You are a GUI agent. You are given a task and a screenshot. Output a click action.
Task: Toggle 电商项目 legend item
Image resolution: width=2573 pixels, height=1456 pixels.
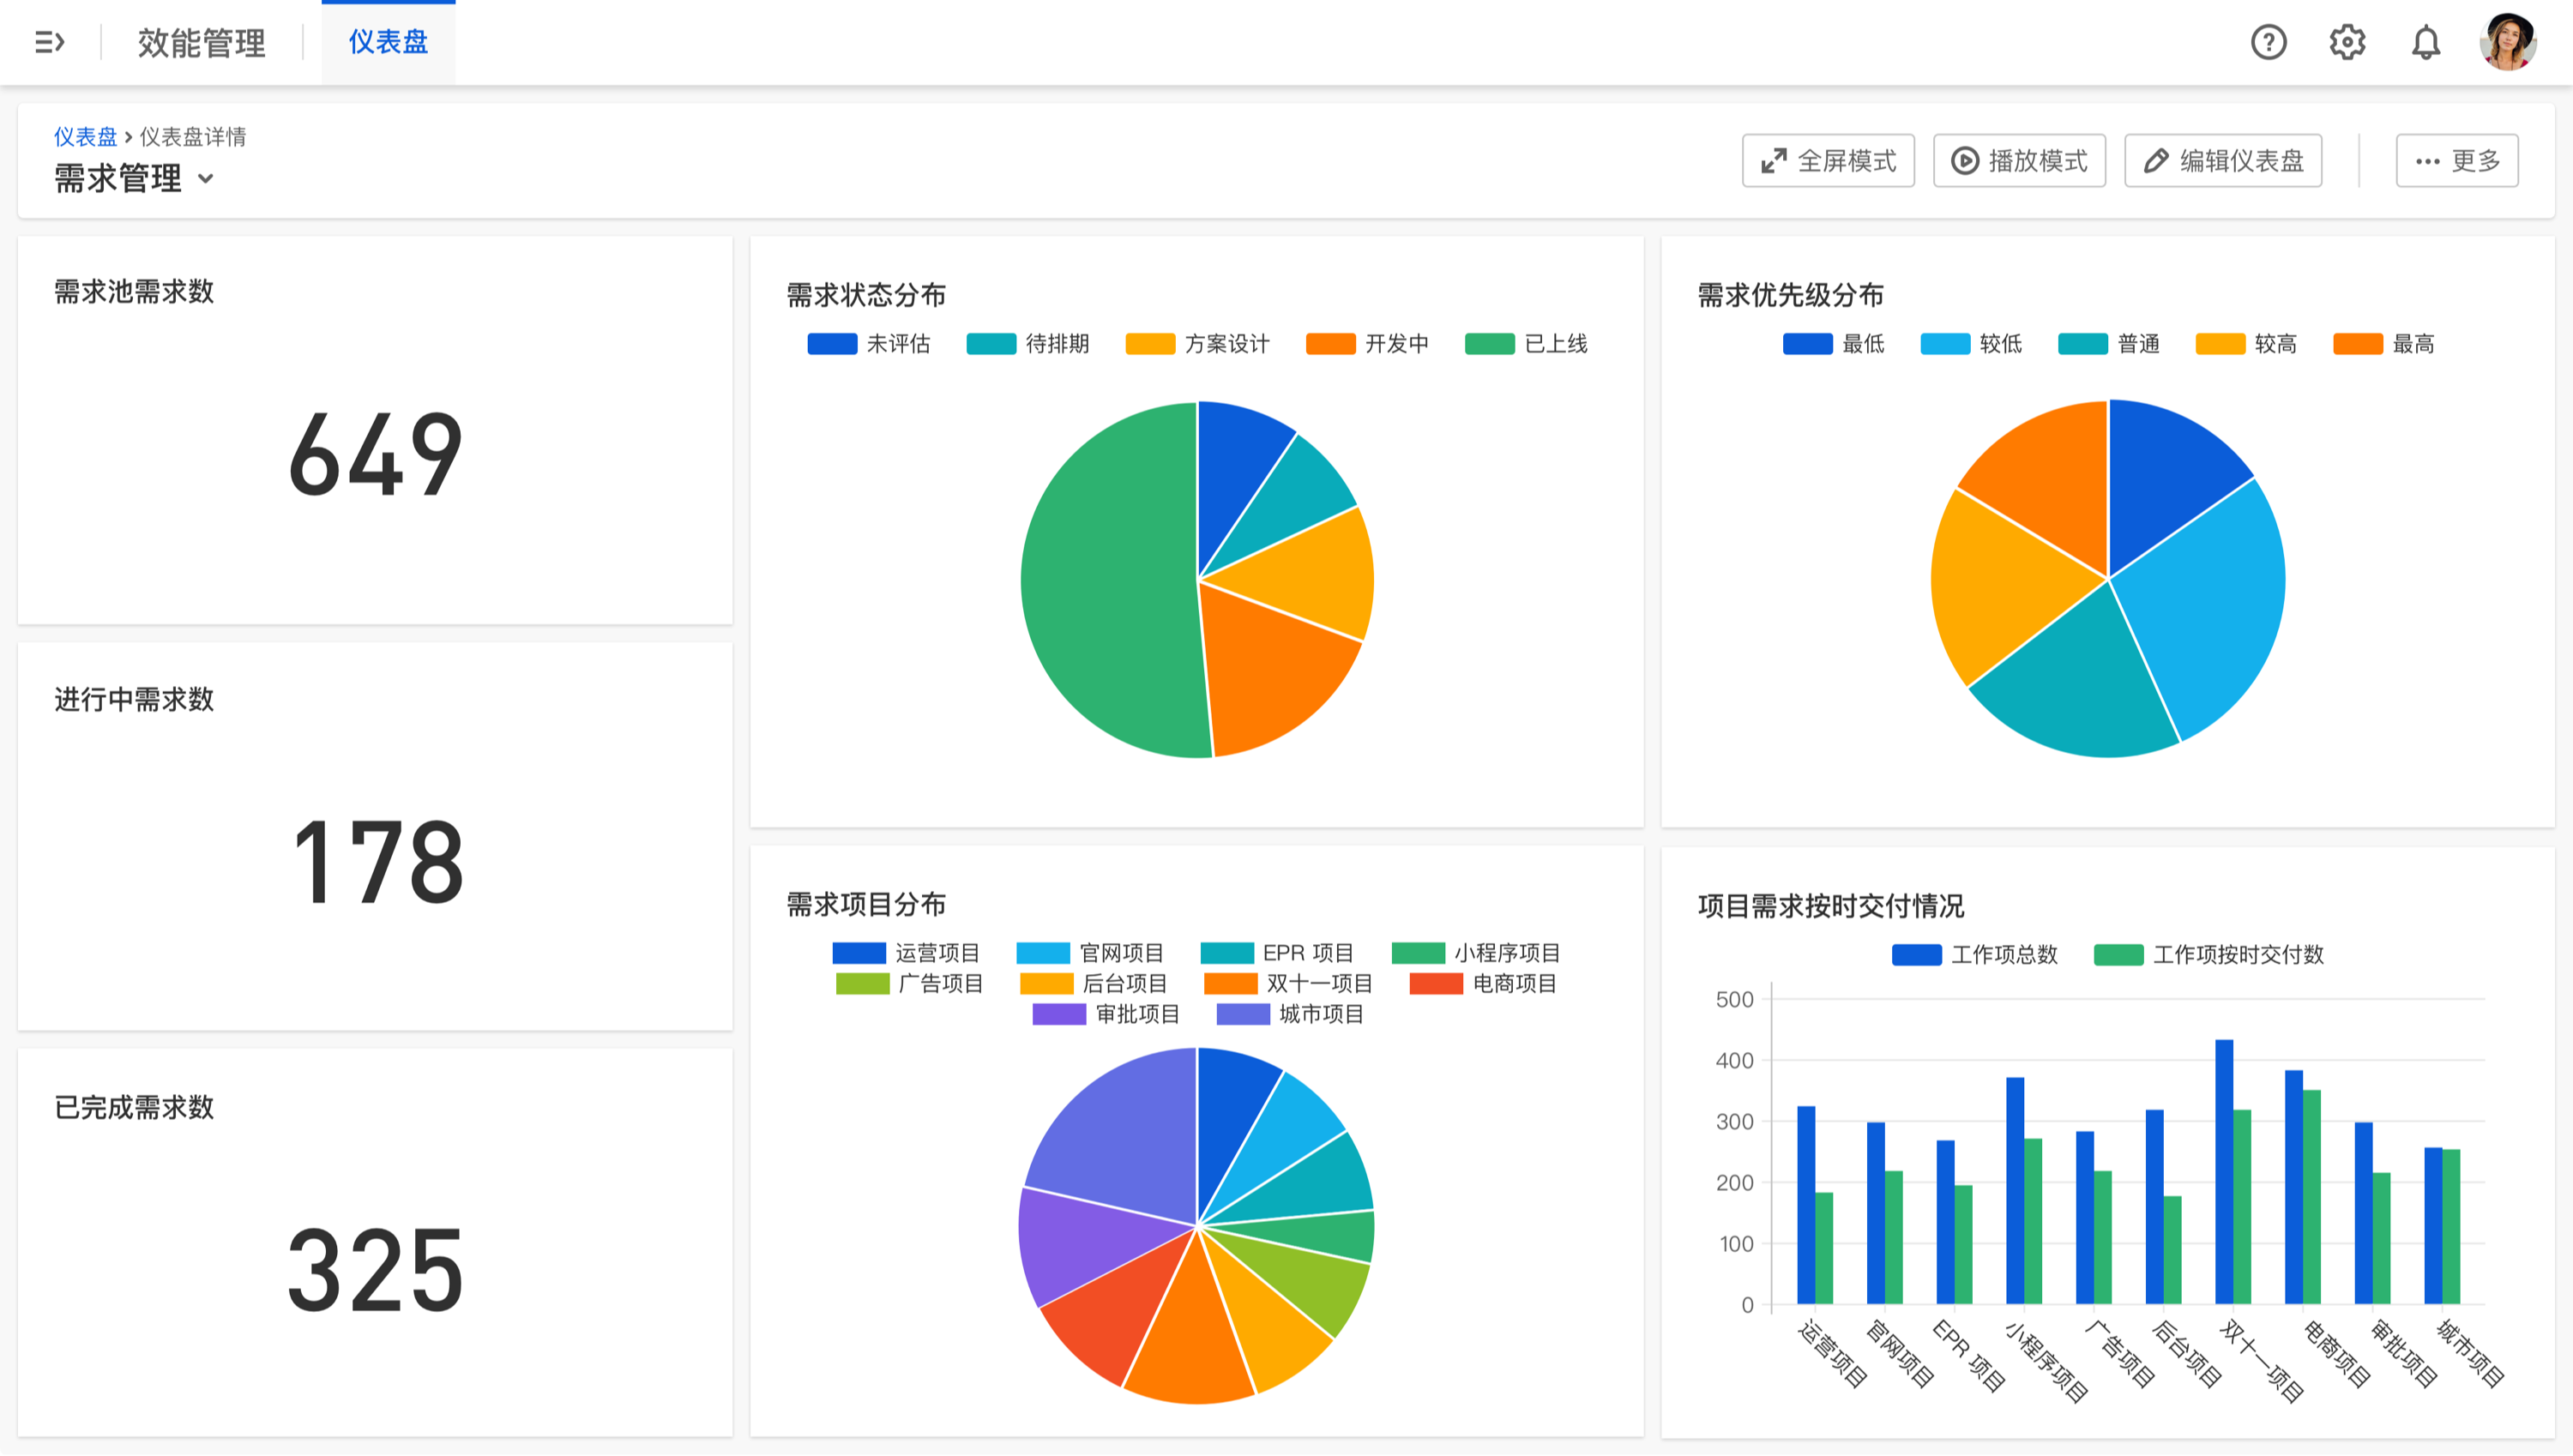pyautogui.click(x=1483, y=984)
